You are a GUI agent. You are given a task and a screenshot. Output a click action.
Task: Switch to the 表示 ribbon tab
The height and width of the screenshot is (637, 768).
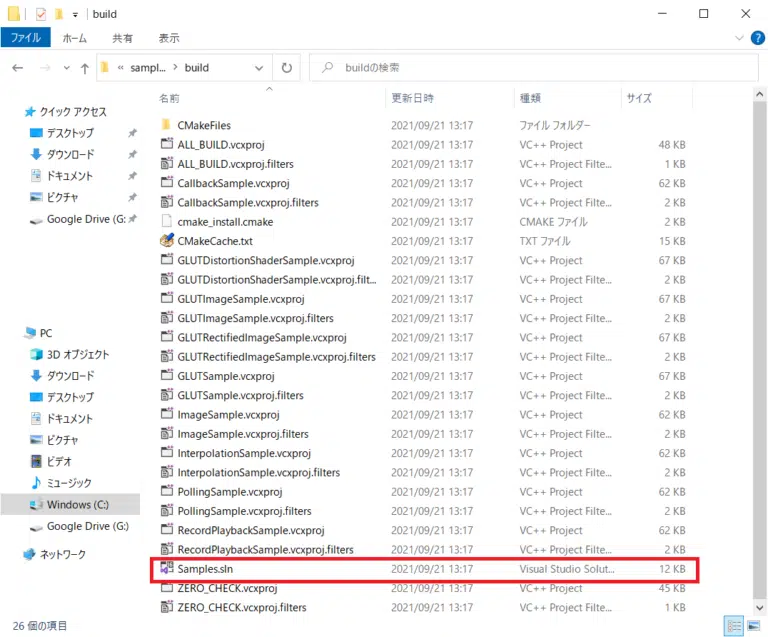(169, 38)
